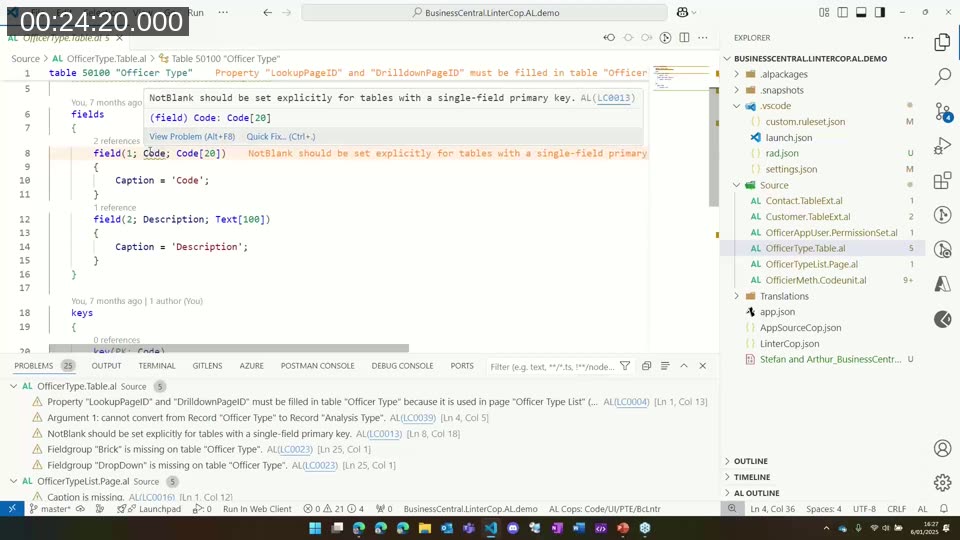960x540 pixels.
Task: Click the horizontal editor scrollbar
Action: pyautogui.click(x=229, y=348)
